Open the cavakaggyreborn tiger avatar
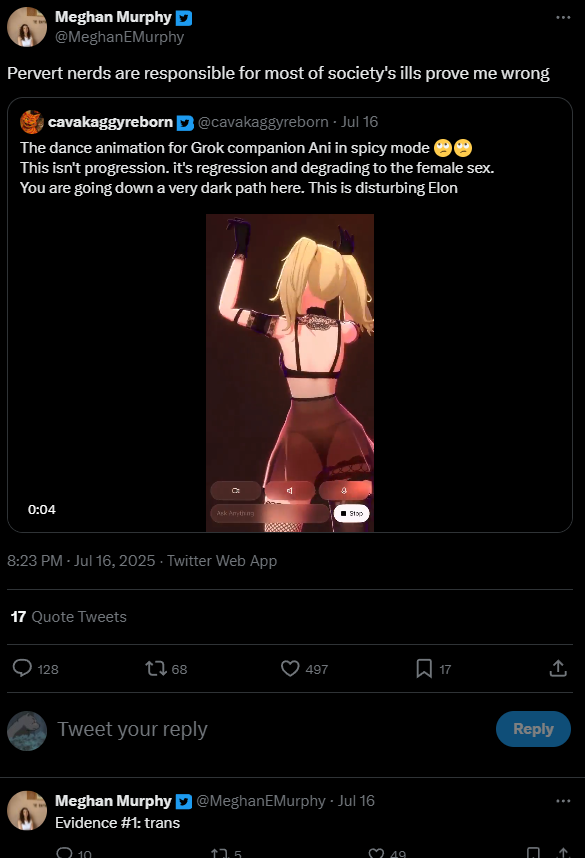 tap(32, 121)
